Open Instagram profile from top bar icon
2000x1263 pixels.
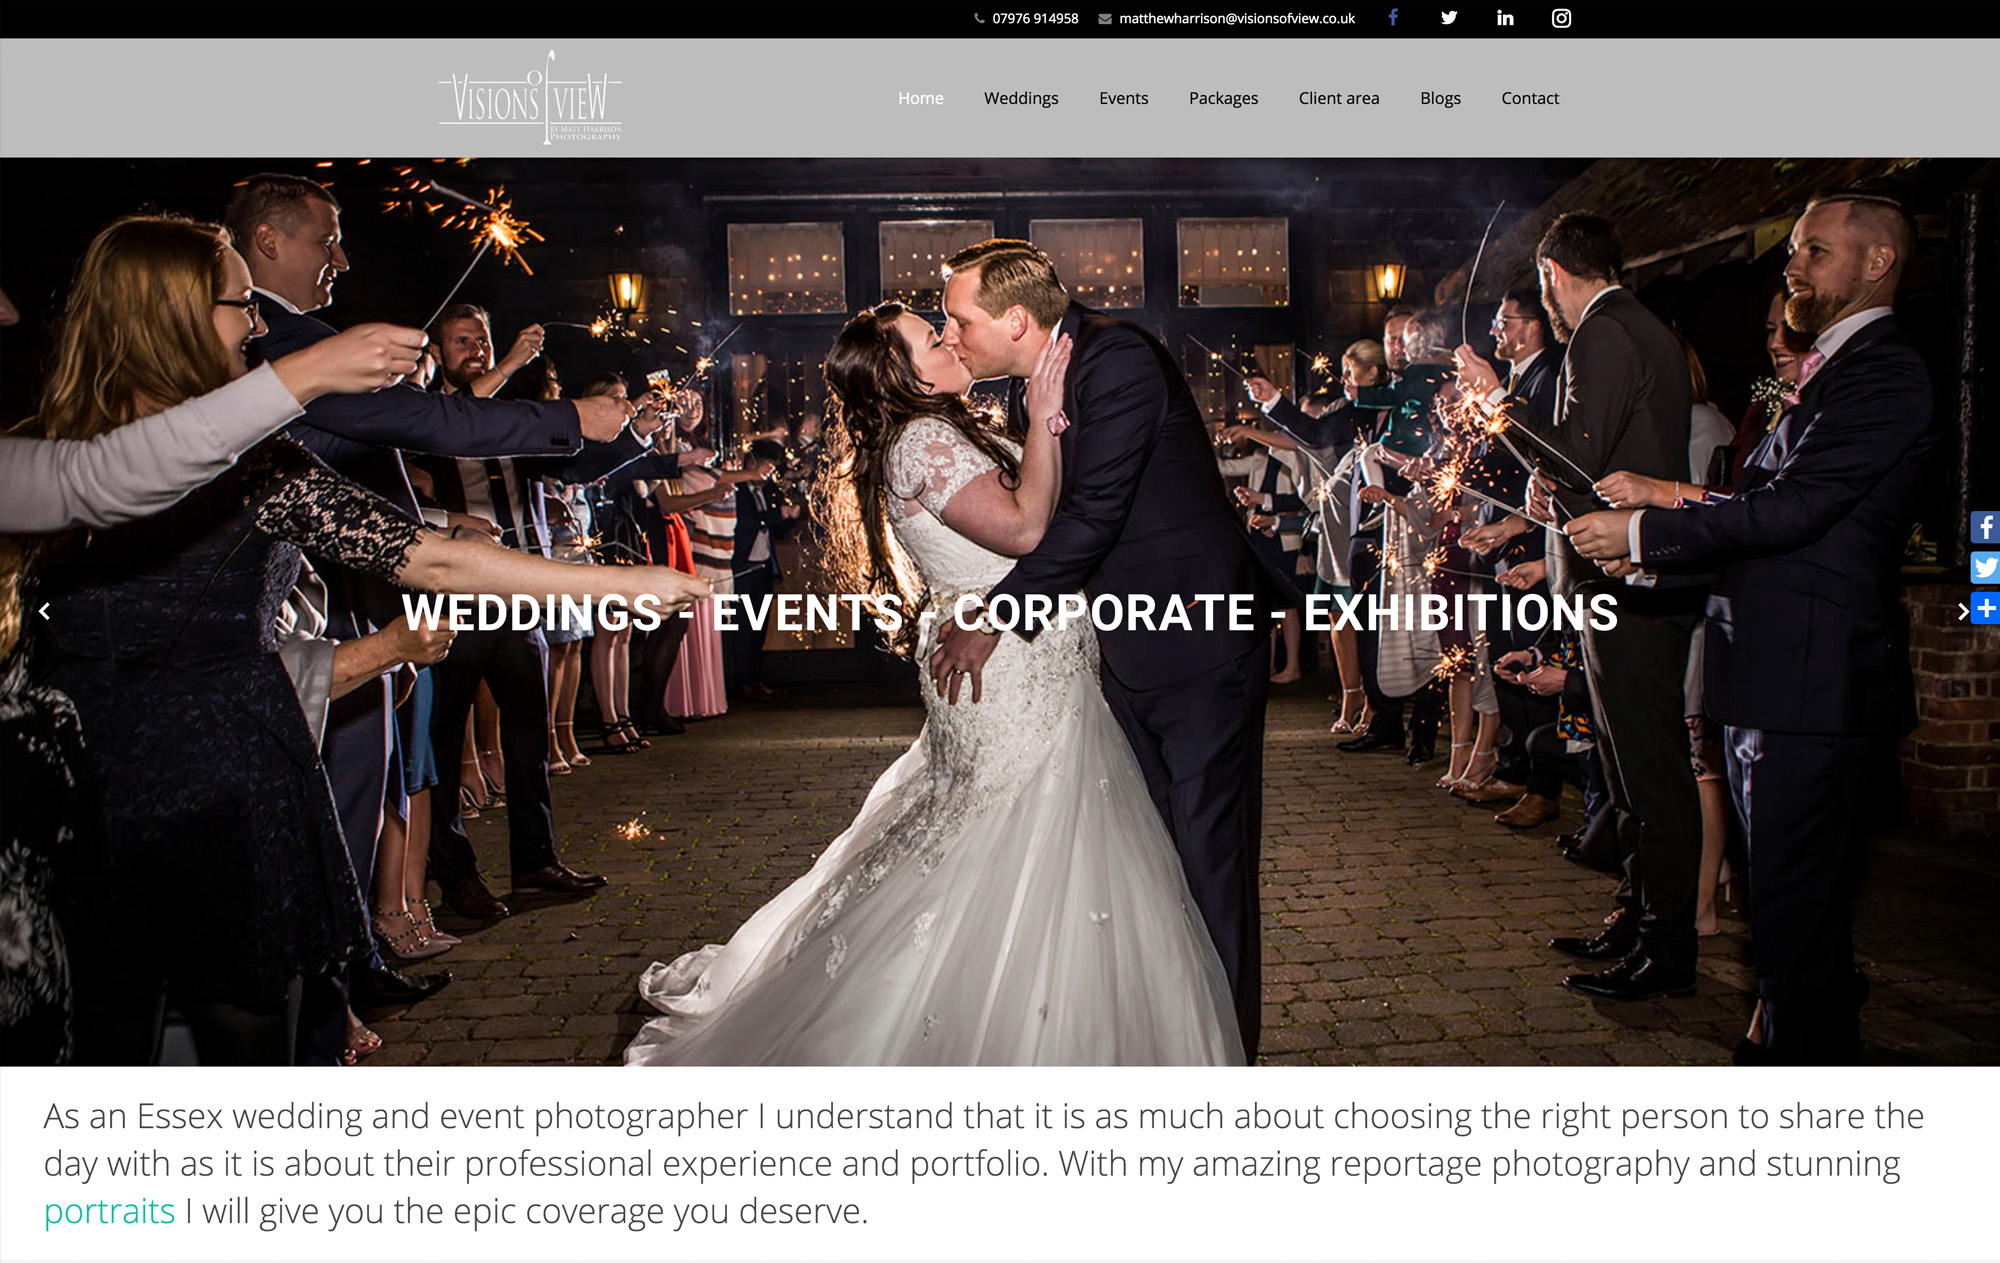(x=1561, y=18)
